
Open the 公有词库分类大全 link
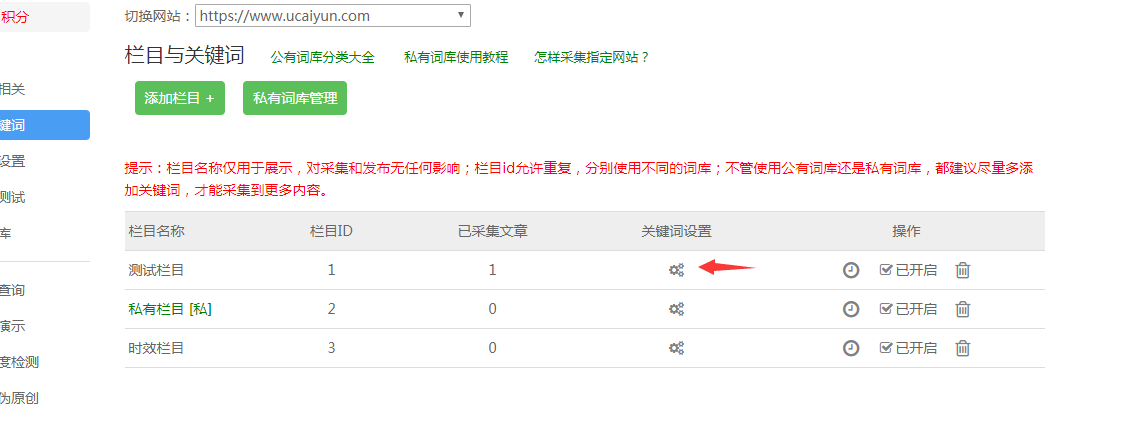click(x=323, y=57)
